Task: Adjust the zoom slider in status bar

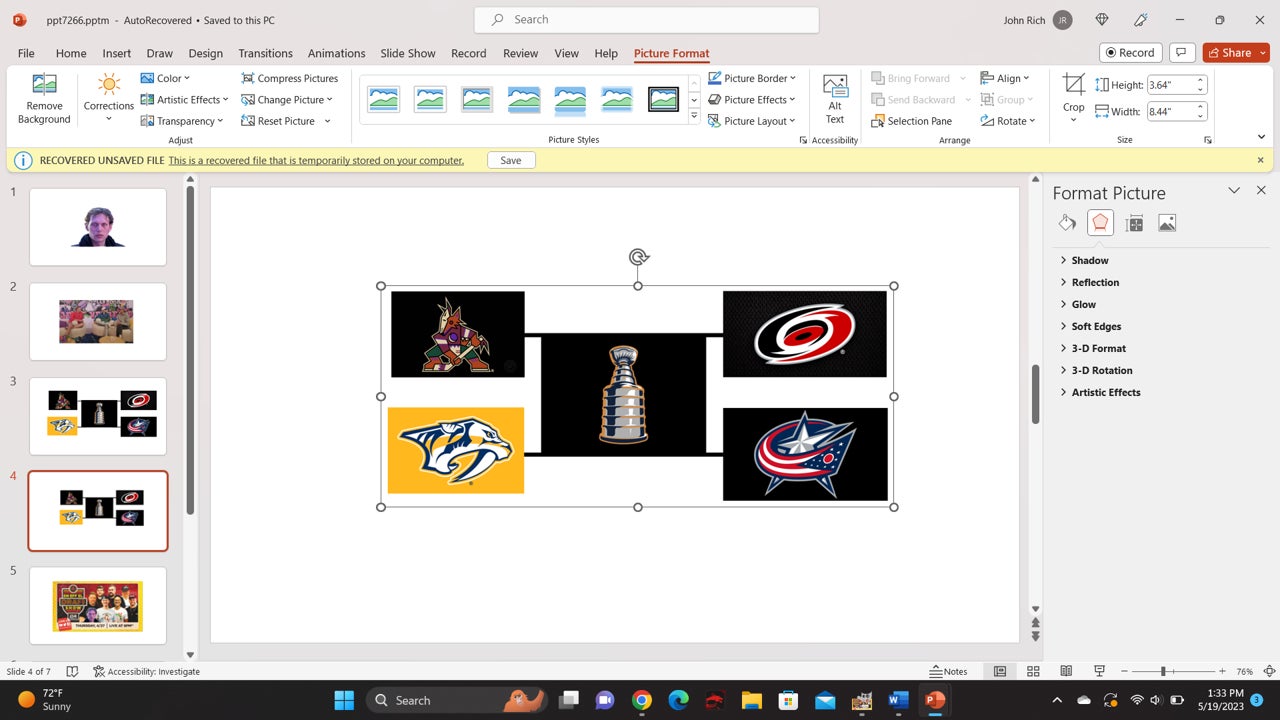Action: 1163,671
